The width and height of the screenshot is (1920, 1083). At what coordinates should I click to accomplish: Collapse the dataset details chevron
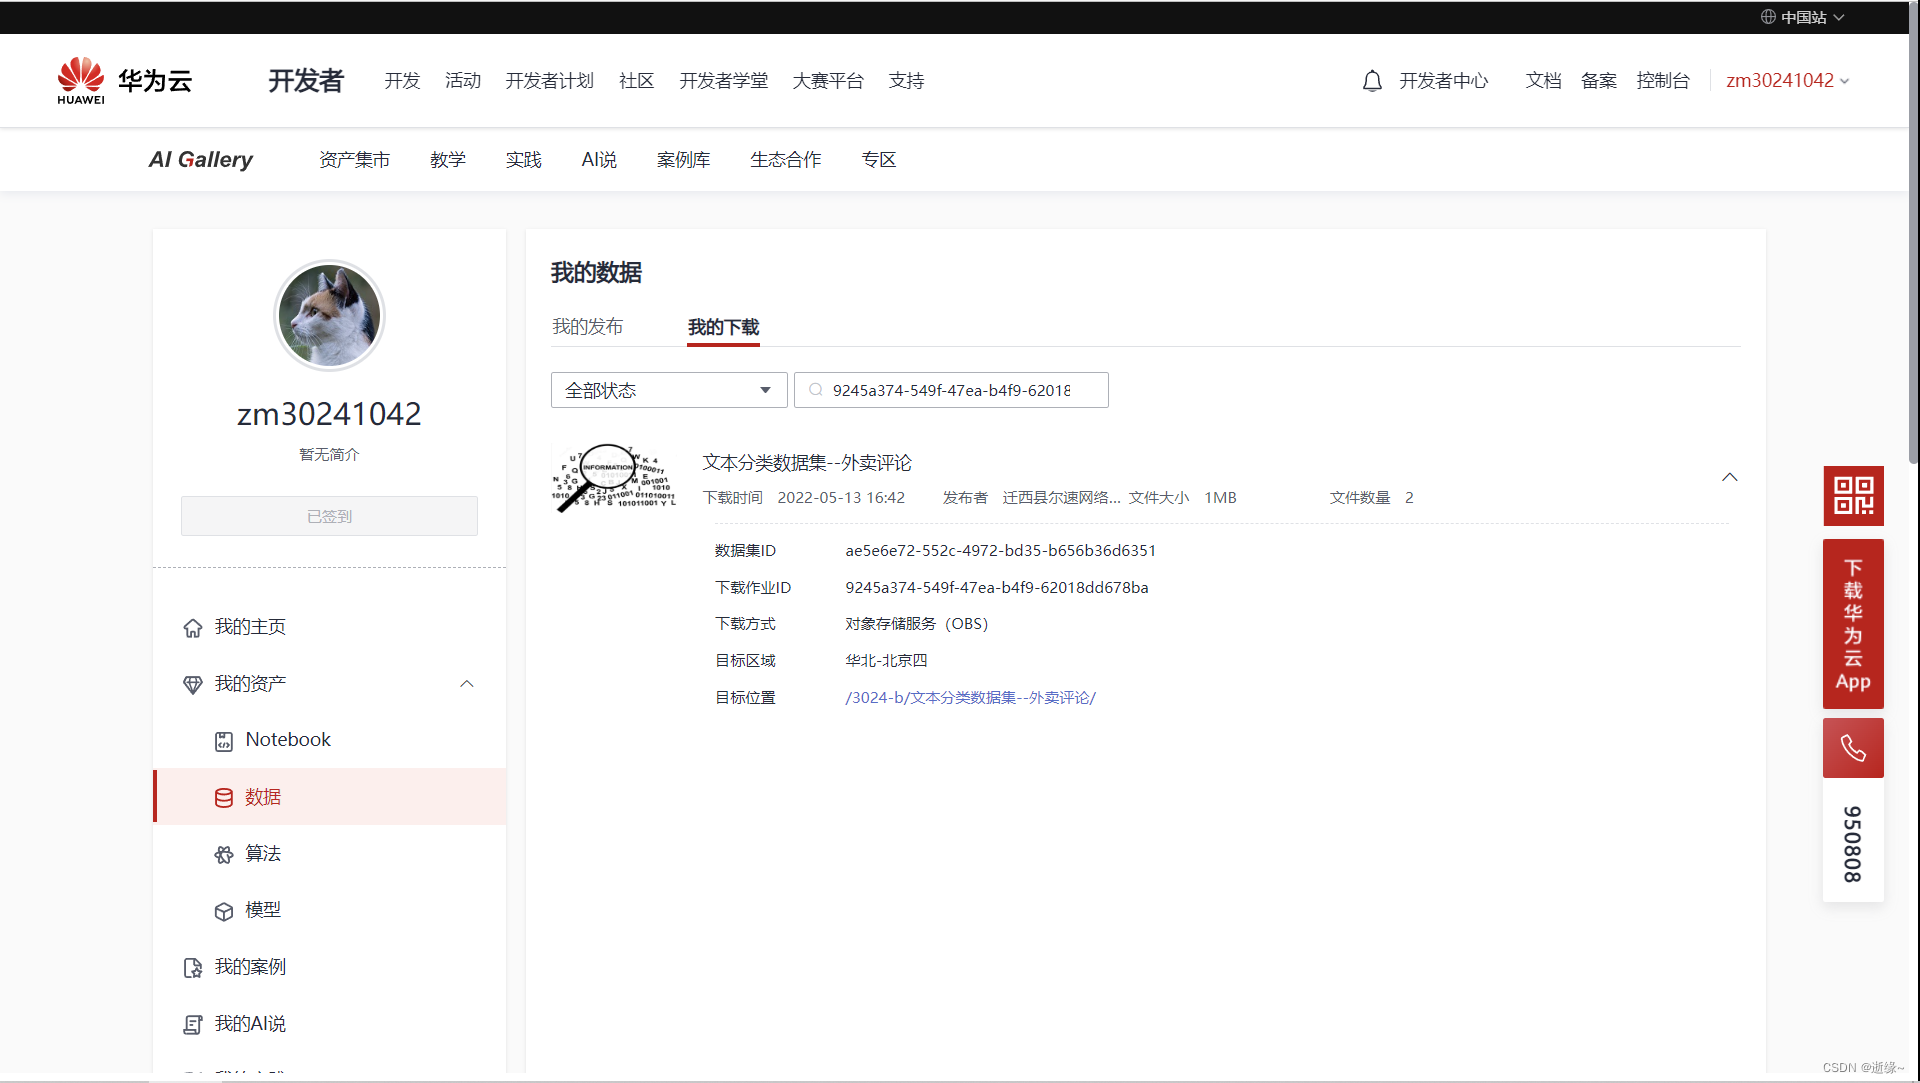pyautogui.click(x=1729, y=478)
